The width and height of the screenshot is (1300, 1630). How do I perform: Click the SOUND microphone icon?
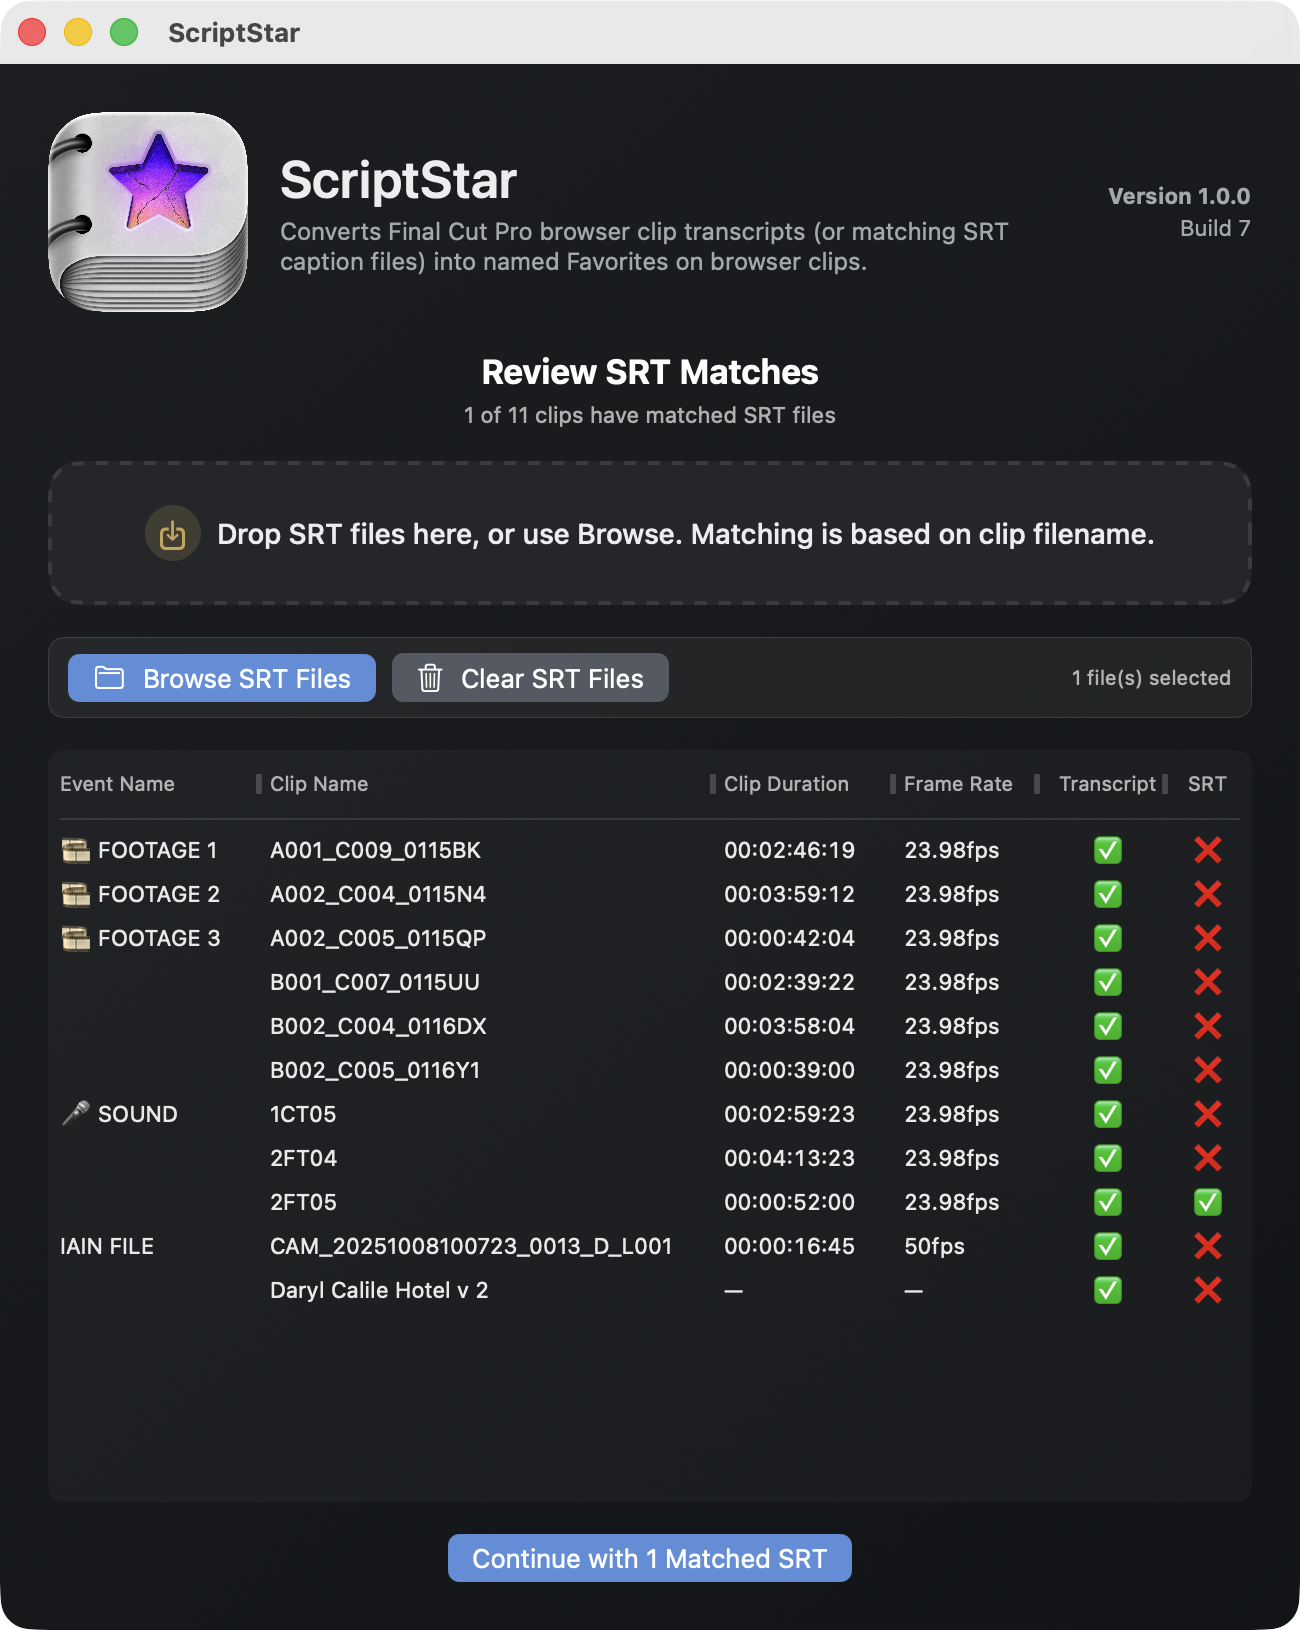pyautogui.click(x=76, y=1114)
